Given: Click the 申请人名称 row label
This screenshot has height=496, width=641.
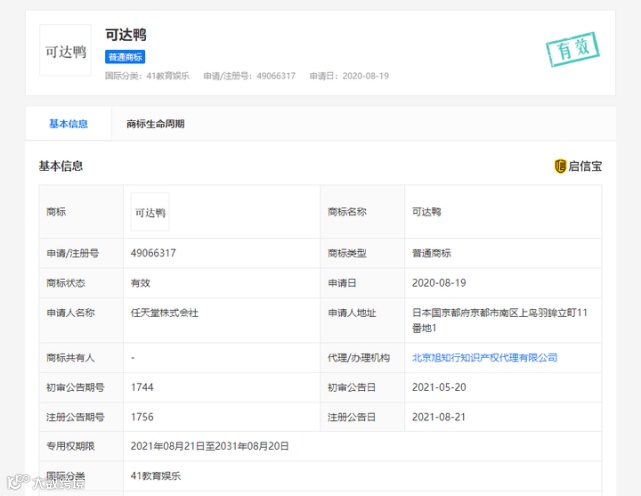Looking at the screenshot, I should [70, 313].
